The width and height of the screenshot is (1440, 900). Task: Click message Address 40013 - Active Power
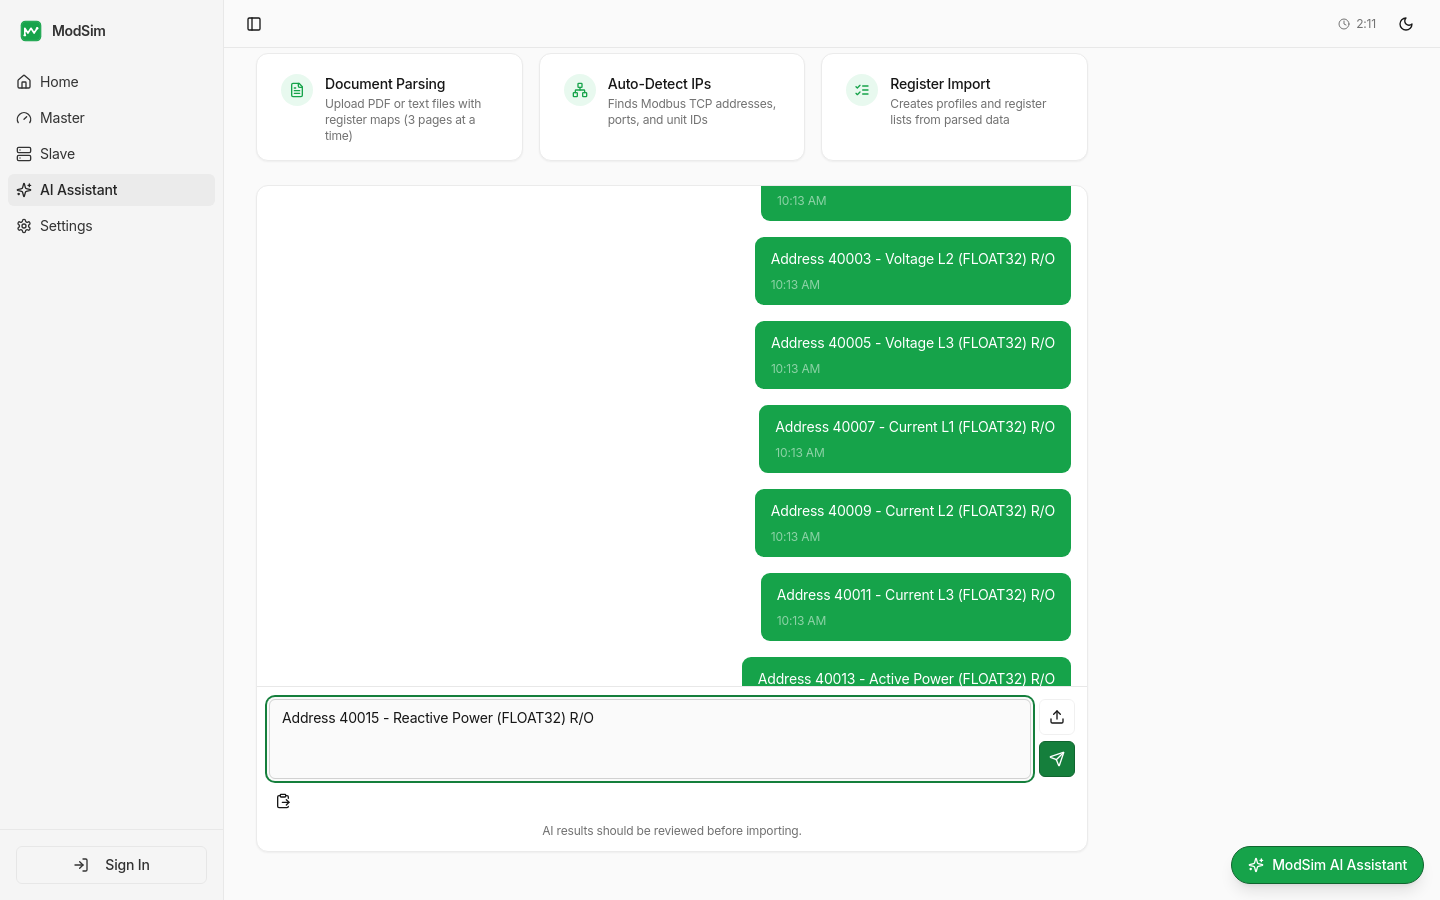click(906, 672)
